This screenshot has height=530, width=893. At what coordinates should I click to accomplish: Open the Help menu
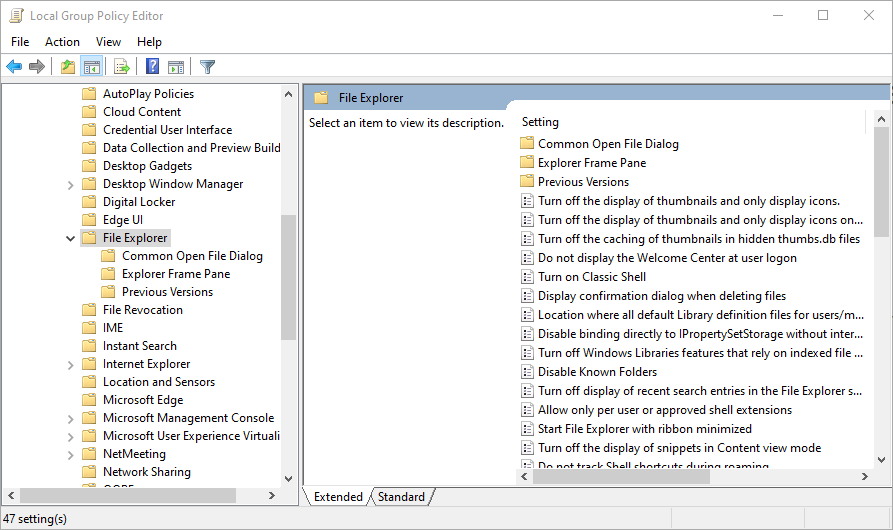149,42
